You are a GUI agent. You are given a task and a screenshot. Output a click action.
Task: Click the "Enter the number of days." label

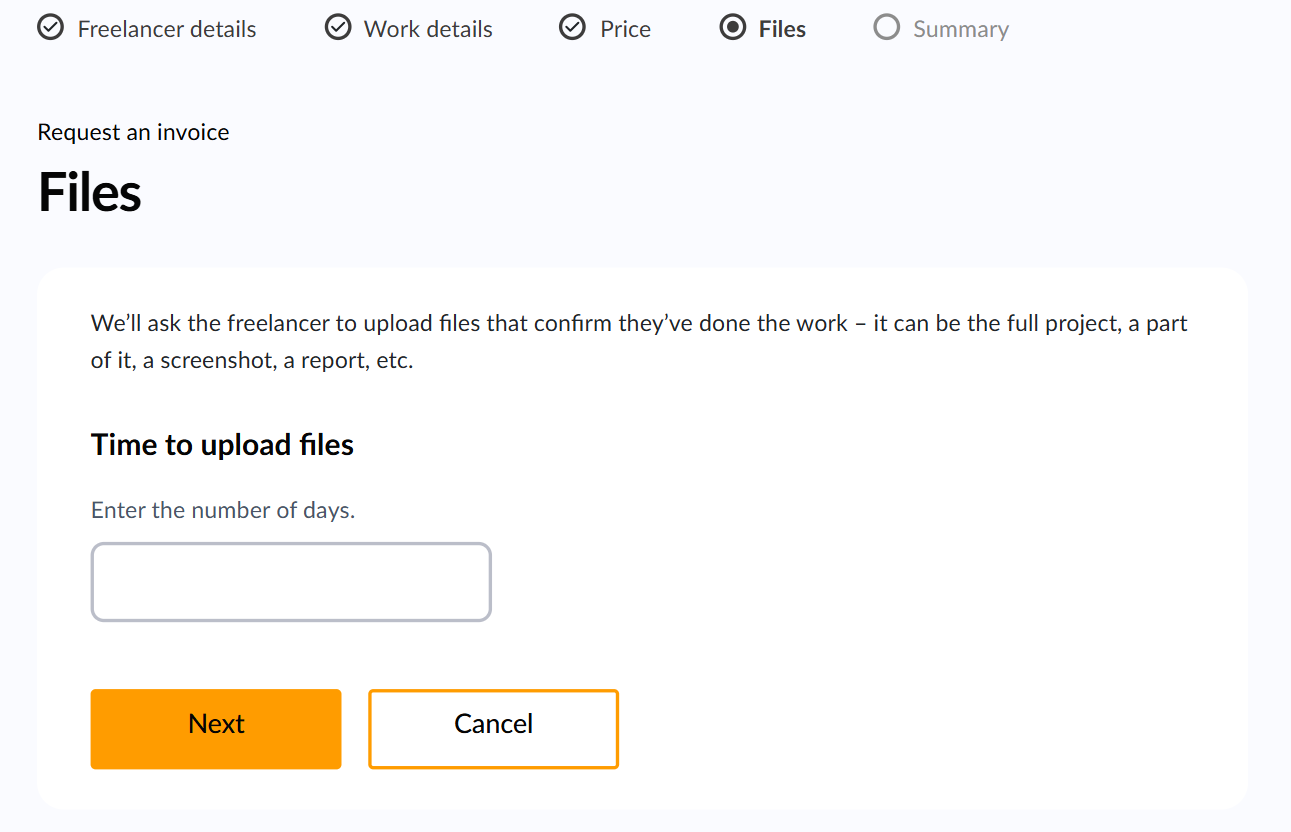point(223,511)
